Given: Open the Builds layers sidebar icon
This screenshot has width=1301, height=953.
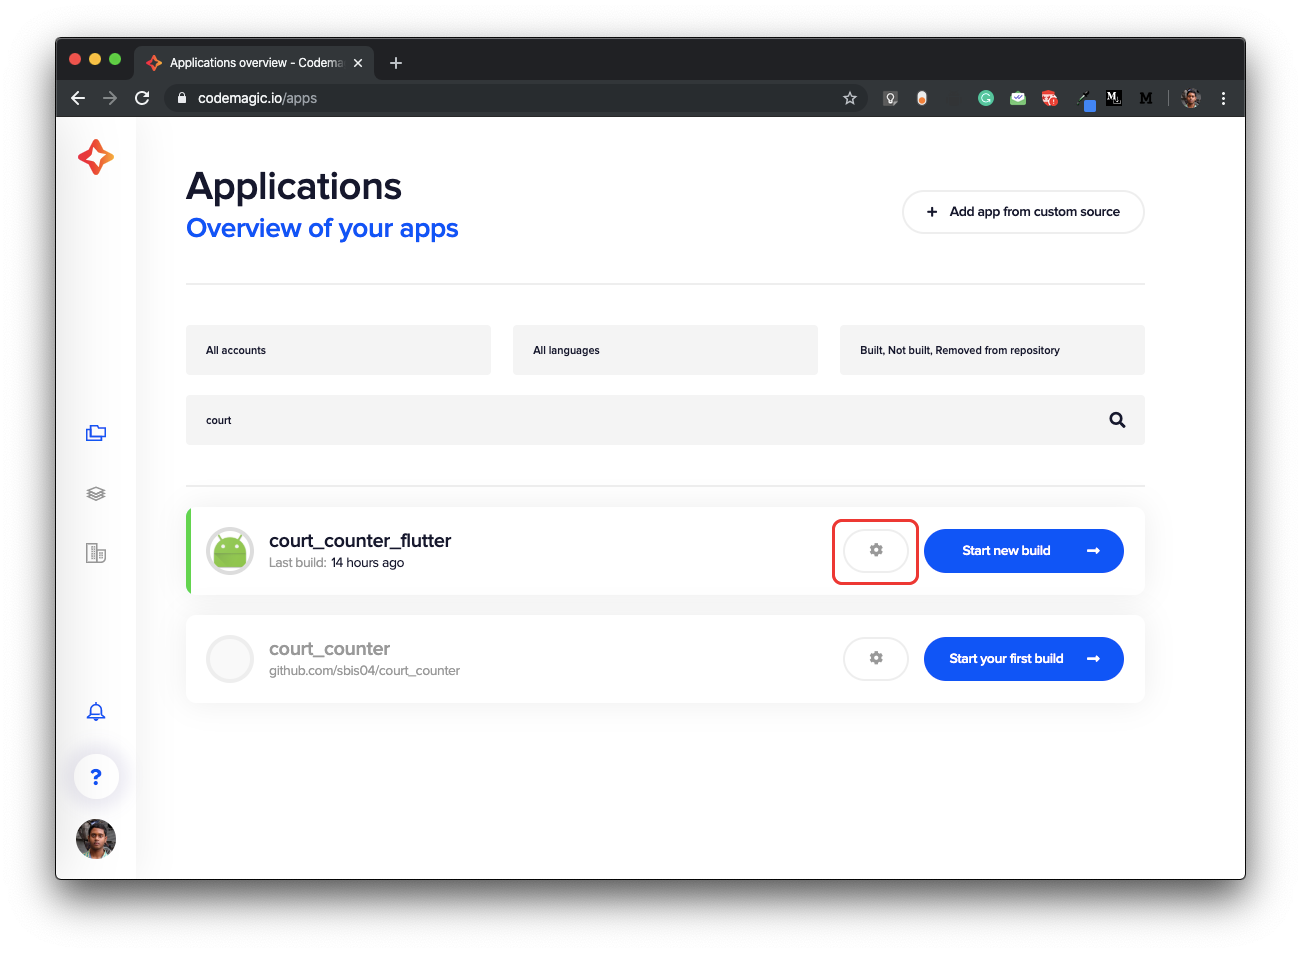Looking at the screenshot, I should pyautogui.click(x=96, y=494).
